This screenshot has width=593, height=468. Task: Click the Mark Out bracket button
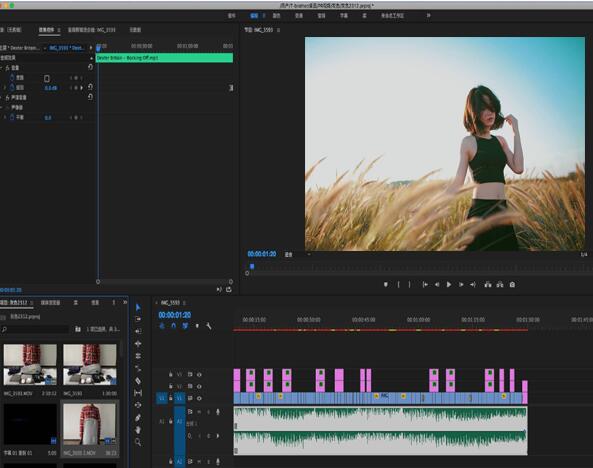click(410, 285)
